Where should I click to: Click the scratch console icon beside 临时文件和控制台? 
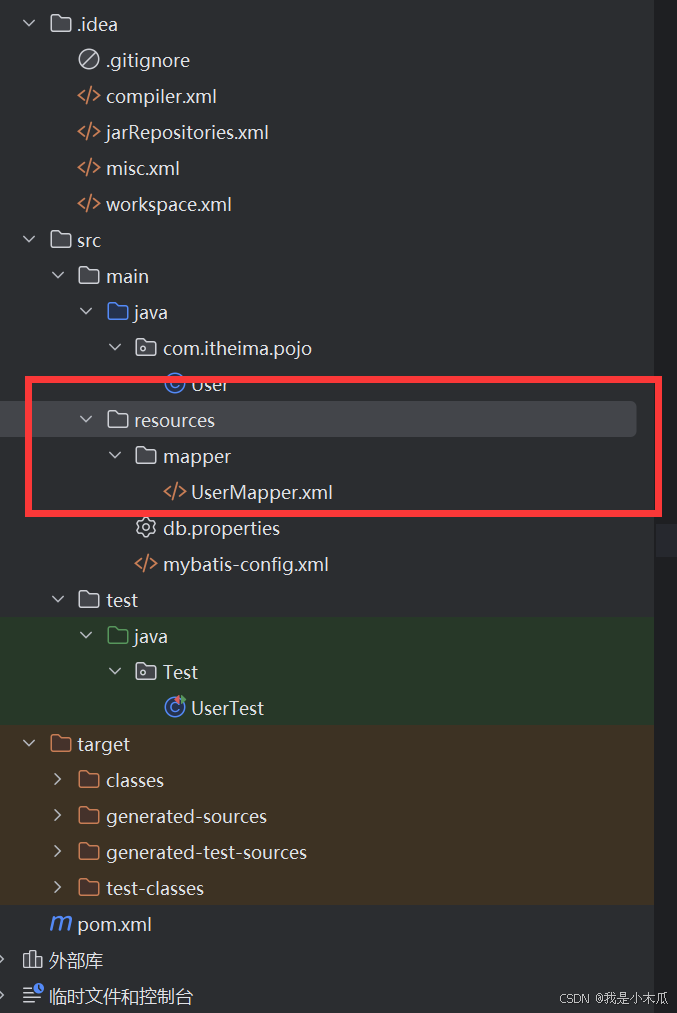[33, 995]
